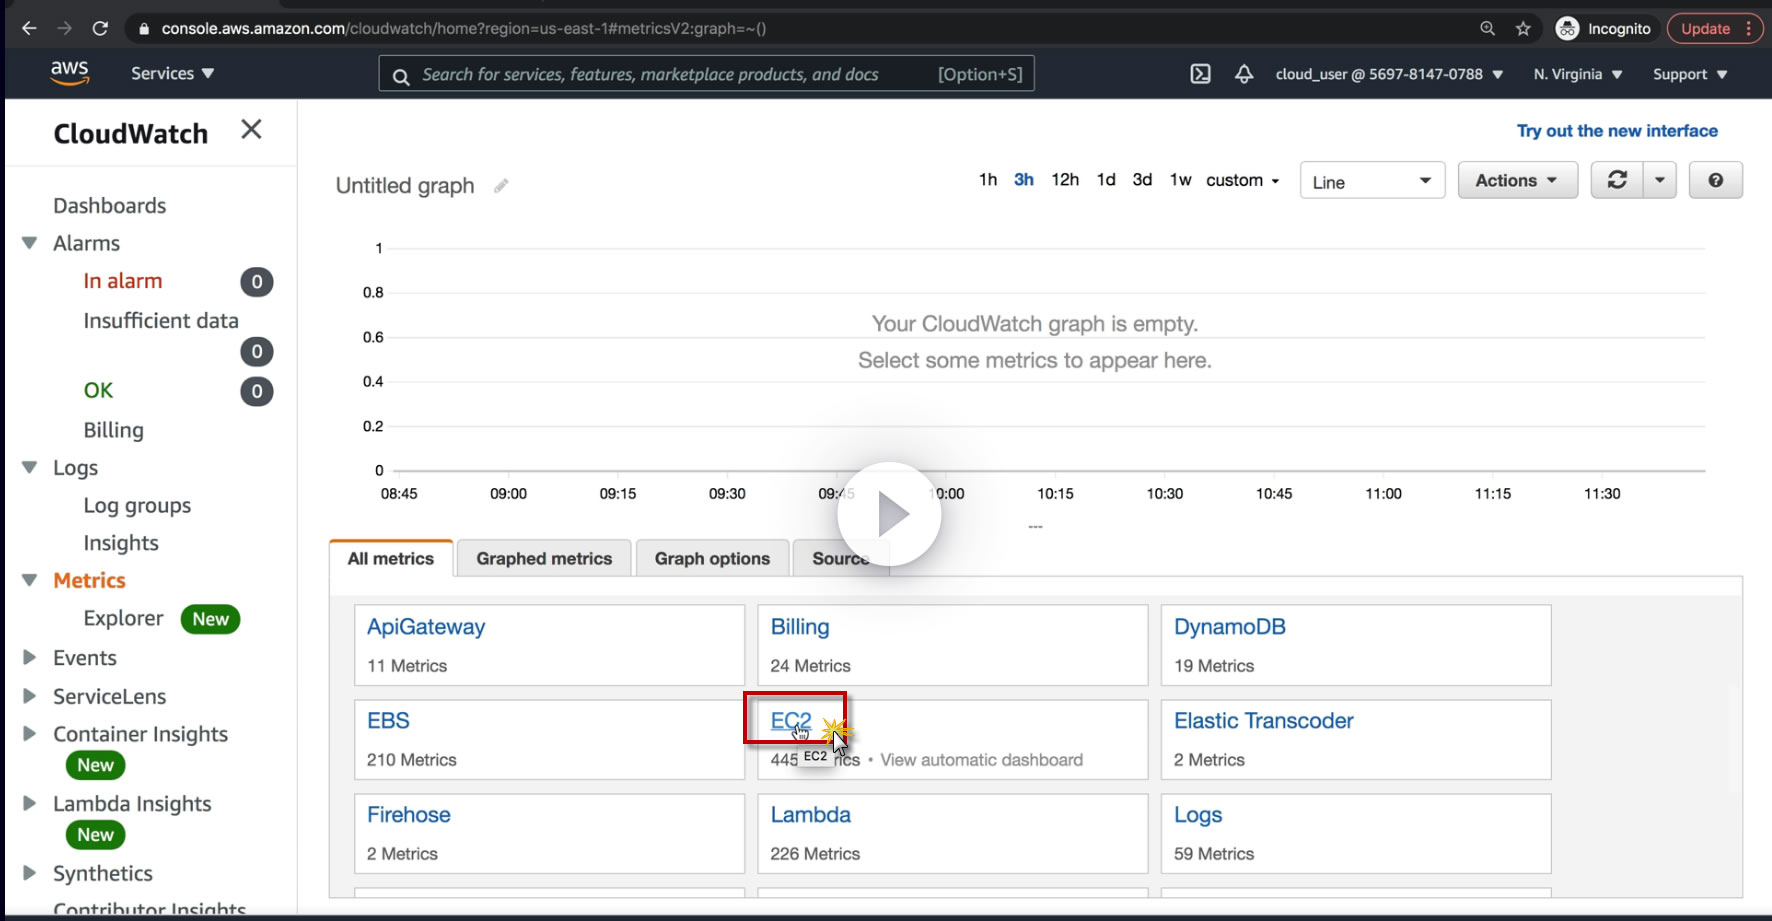
Task: Select the 1d time range
Action: [x=1106, y=180]
